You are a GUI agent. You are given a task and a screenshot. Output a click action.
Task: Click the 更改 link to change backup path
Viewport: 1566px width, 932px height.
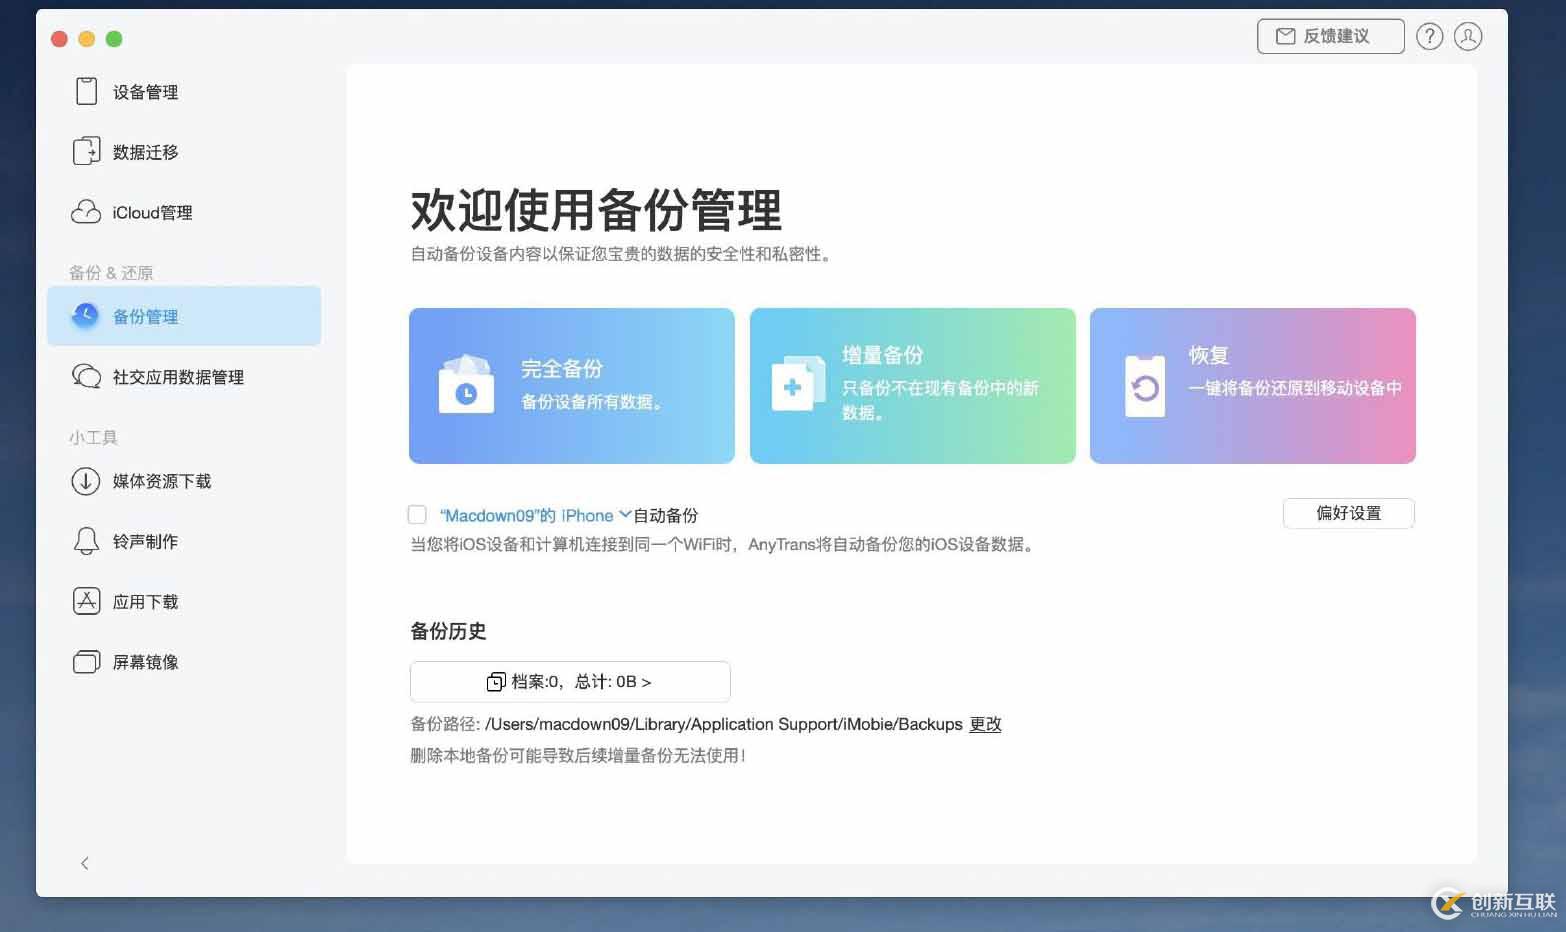click(985, 724)
